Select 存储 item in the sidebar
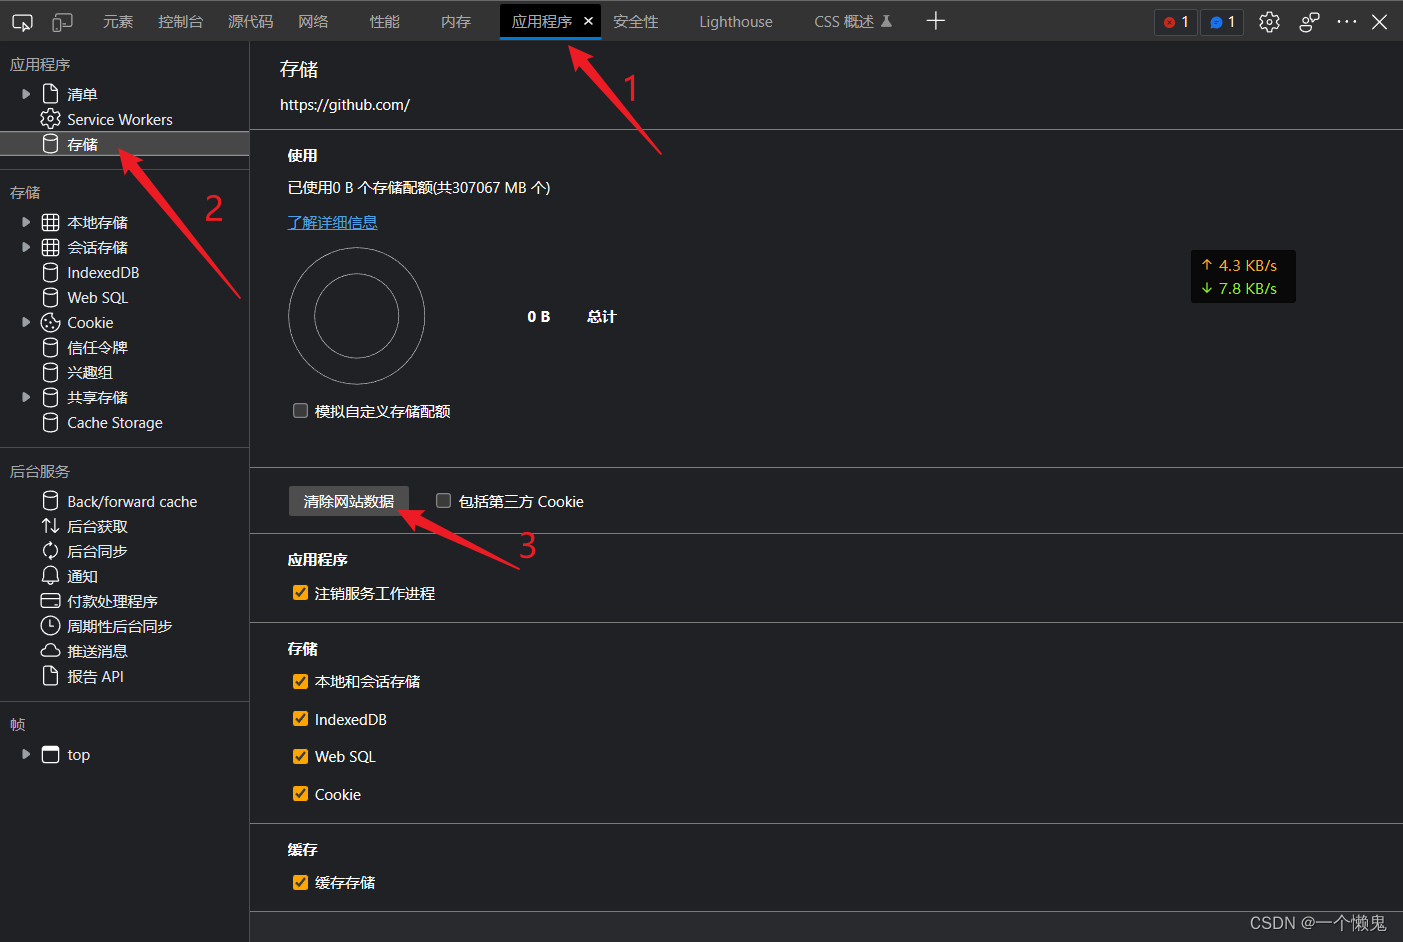This screenshot has width=1403, height=942. (x=124, y=144)
